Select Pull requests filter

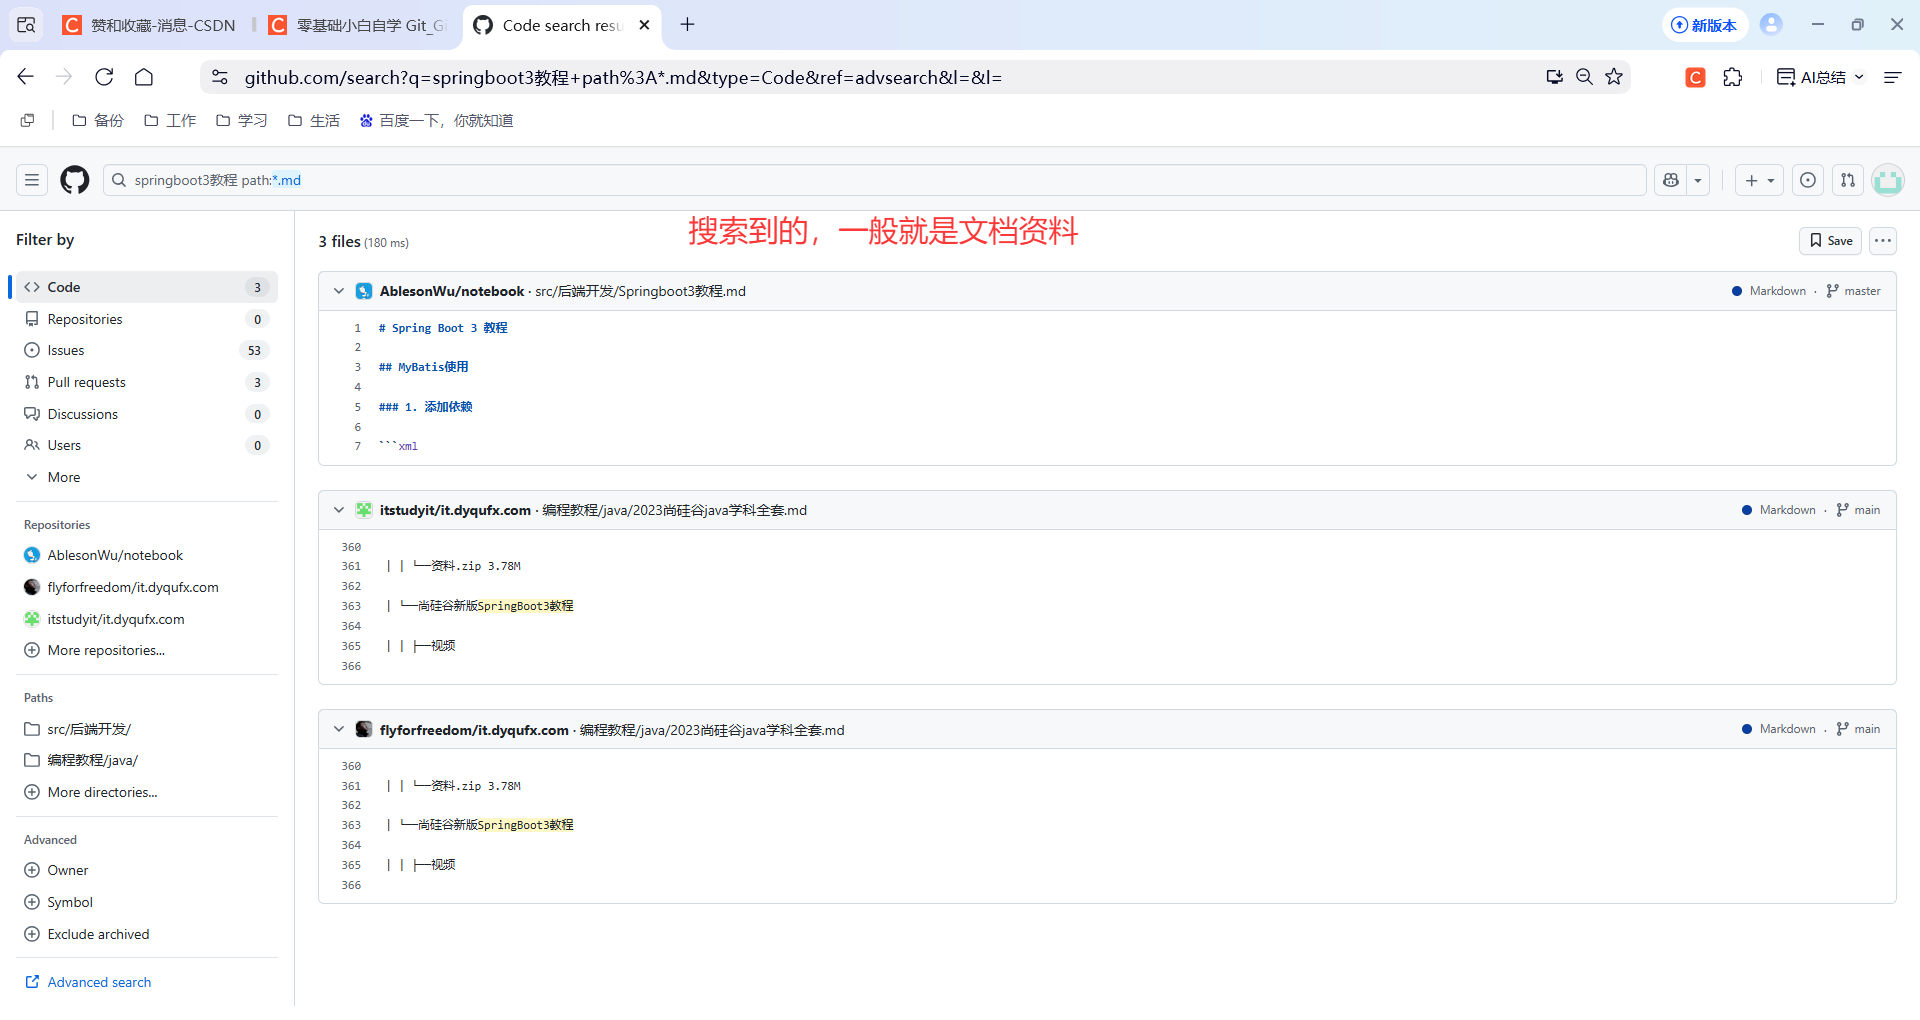[x=147, y=382]
